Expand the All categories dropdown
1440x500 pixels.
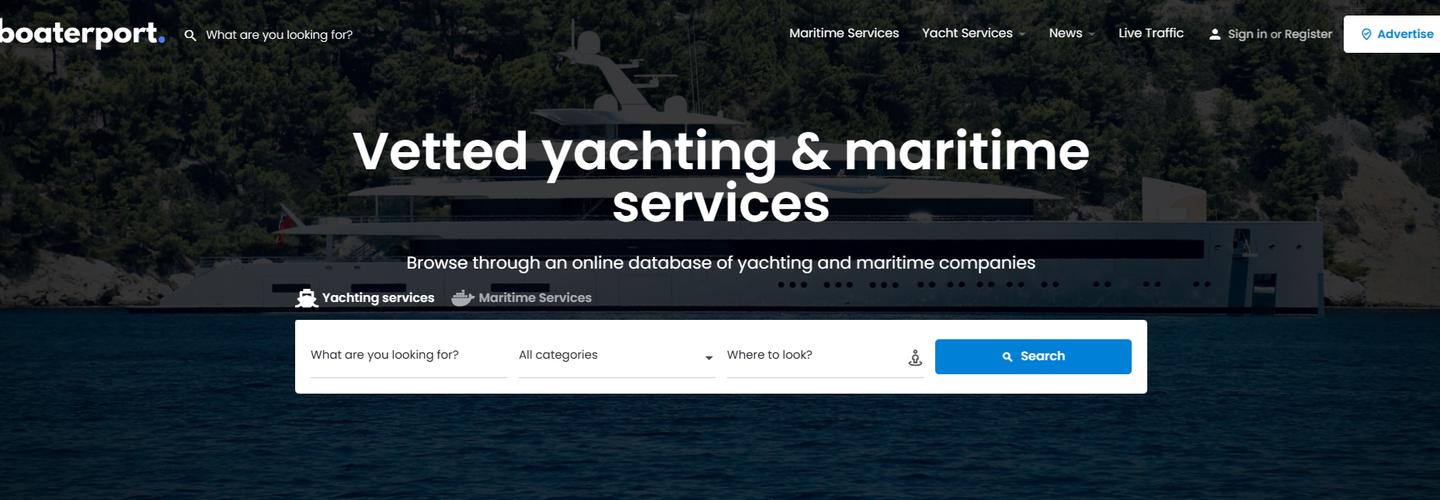pyautogui.click(x=616, y=355)
